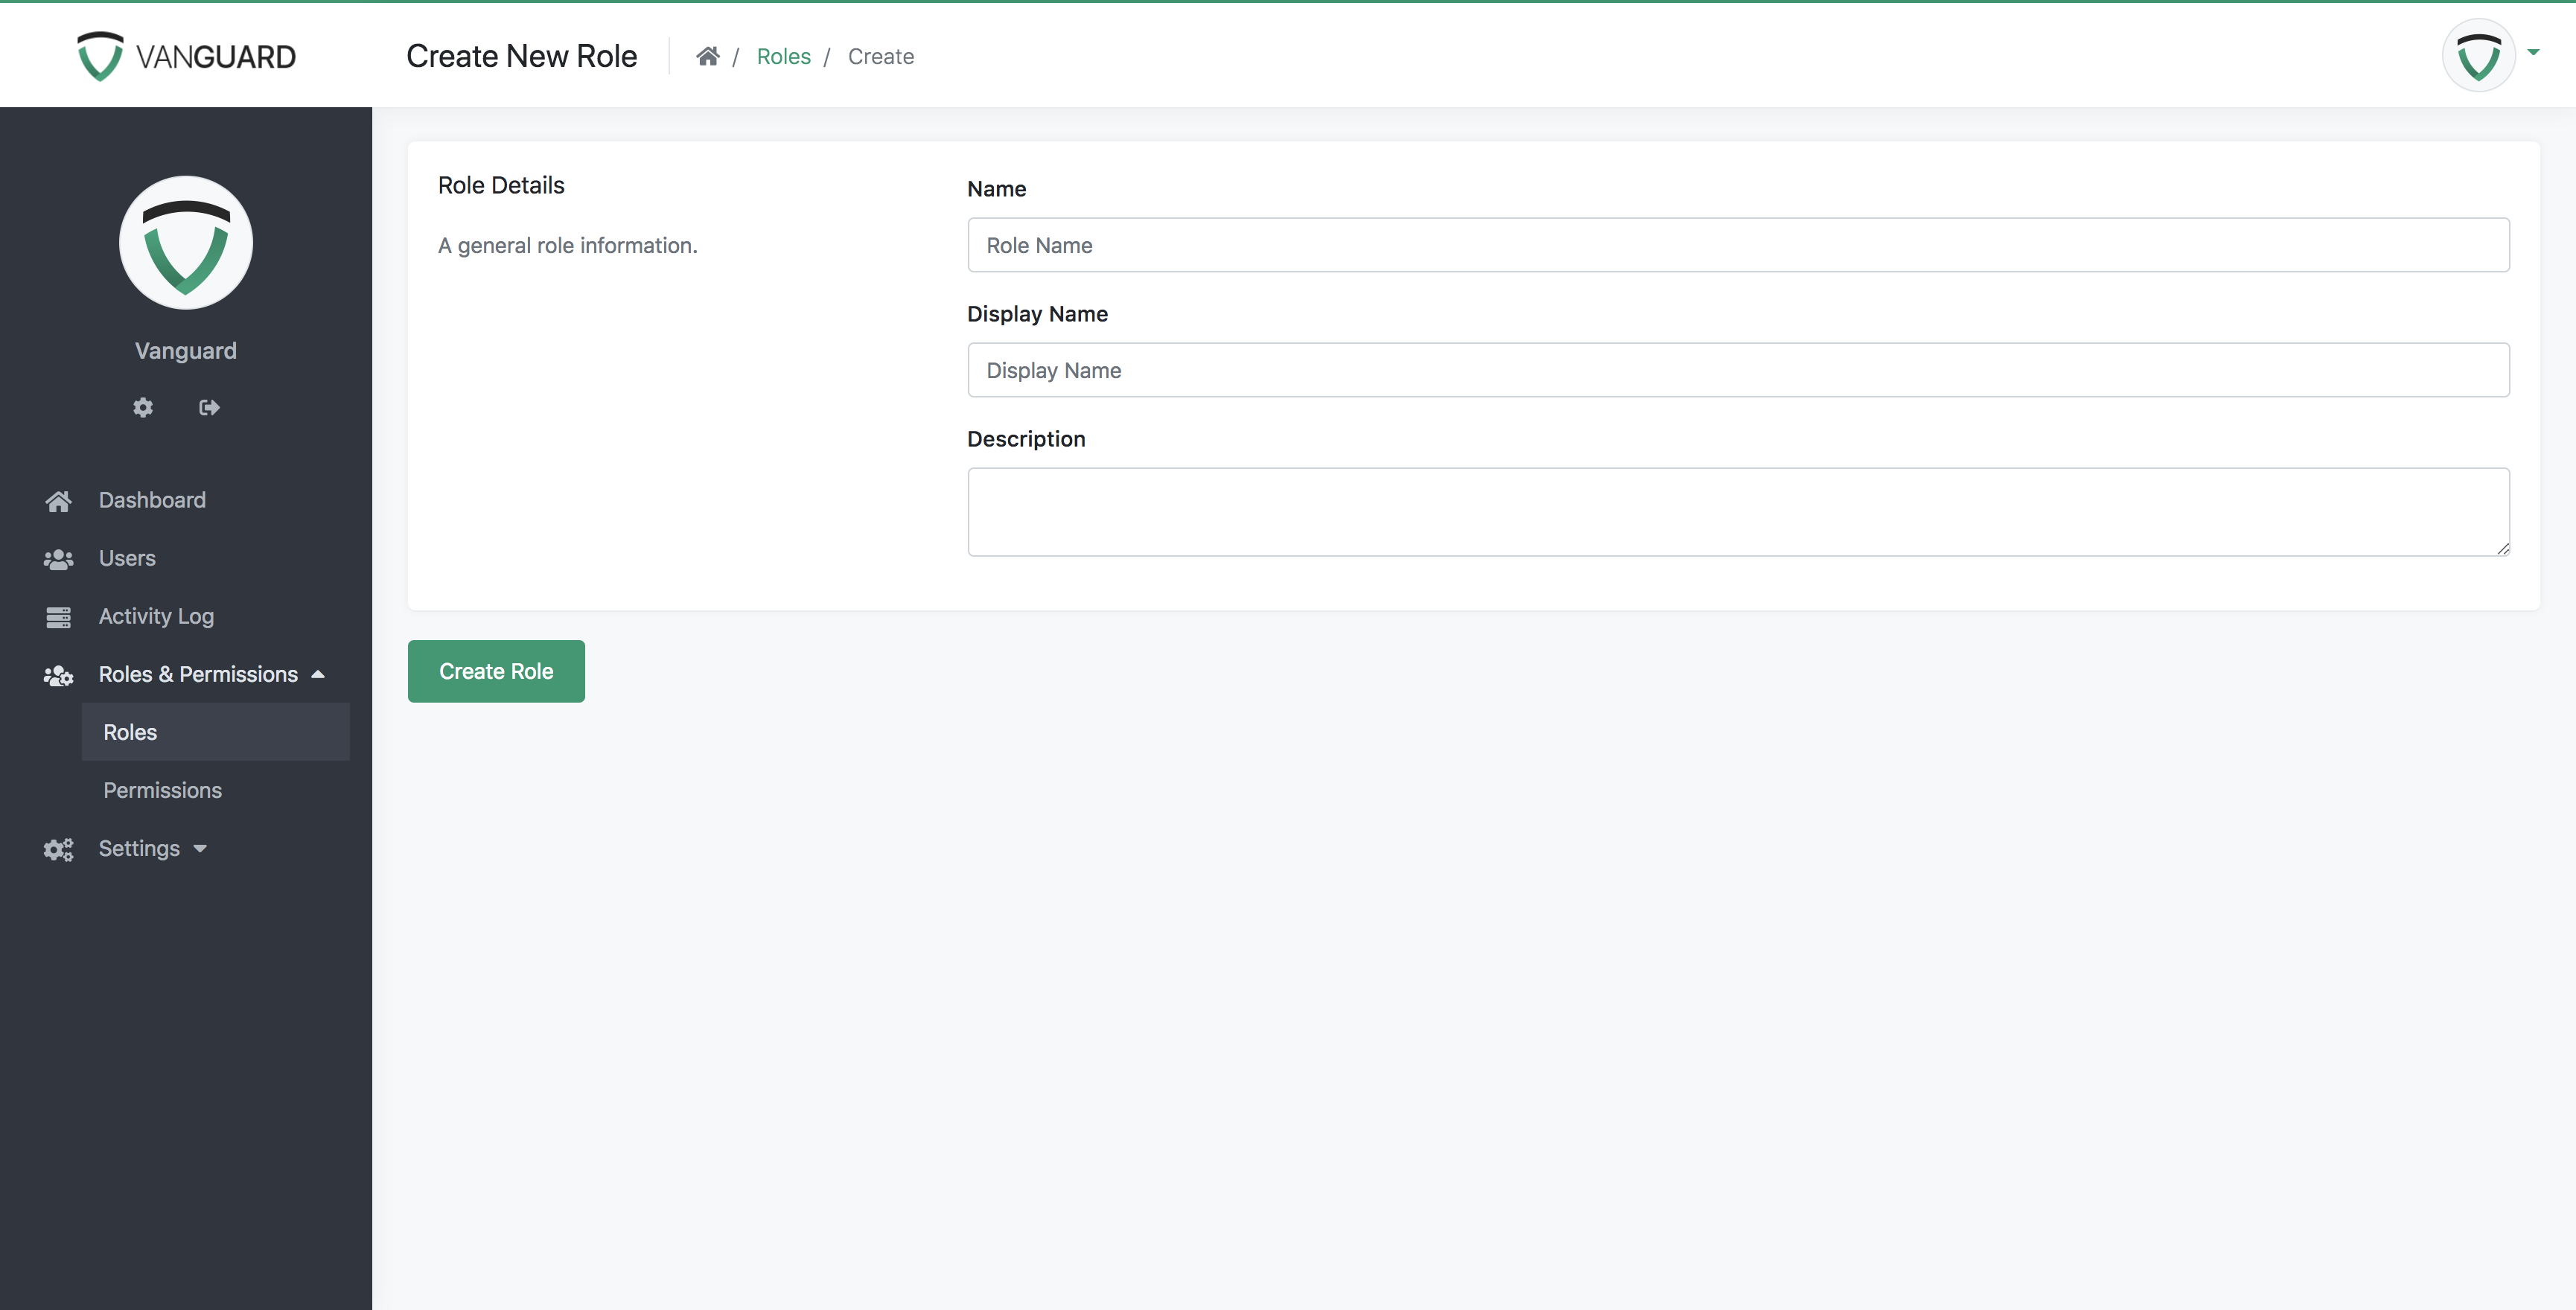Click the Roles & Permissions people icon
Viewport: 2576px width, 1310px height.
coord(57,674)
